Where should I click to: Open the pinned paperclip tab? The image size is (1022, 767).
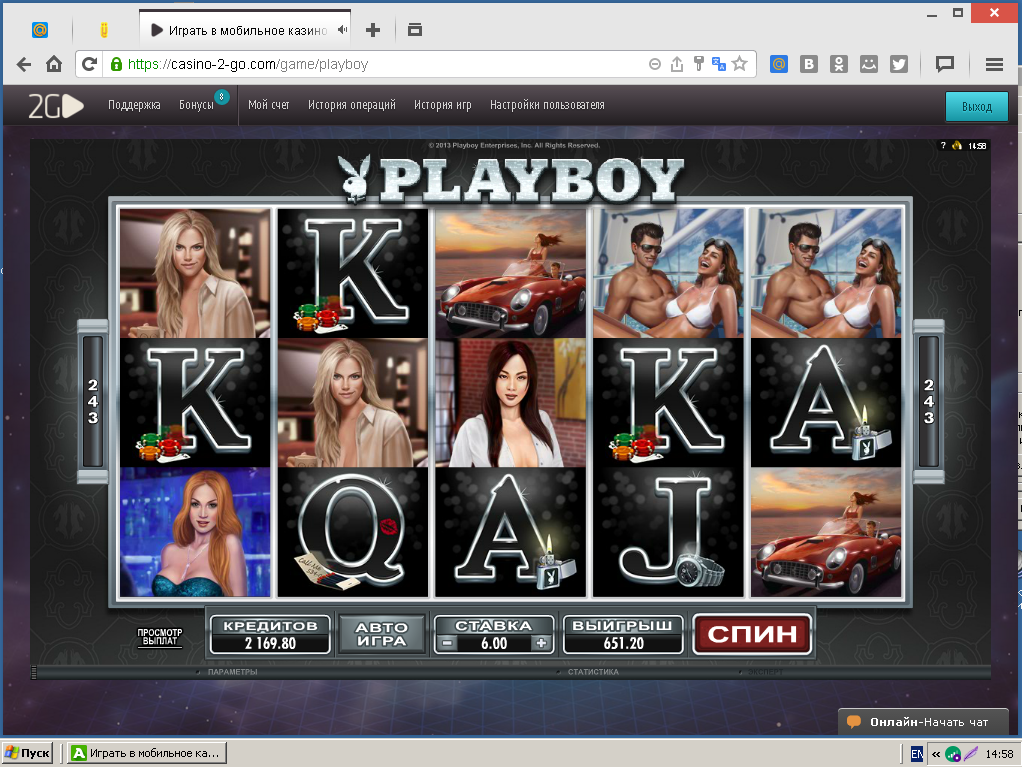(104, 30)
